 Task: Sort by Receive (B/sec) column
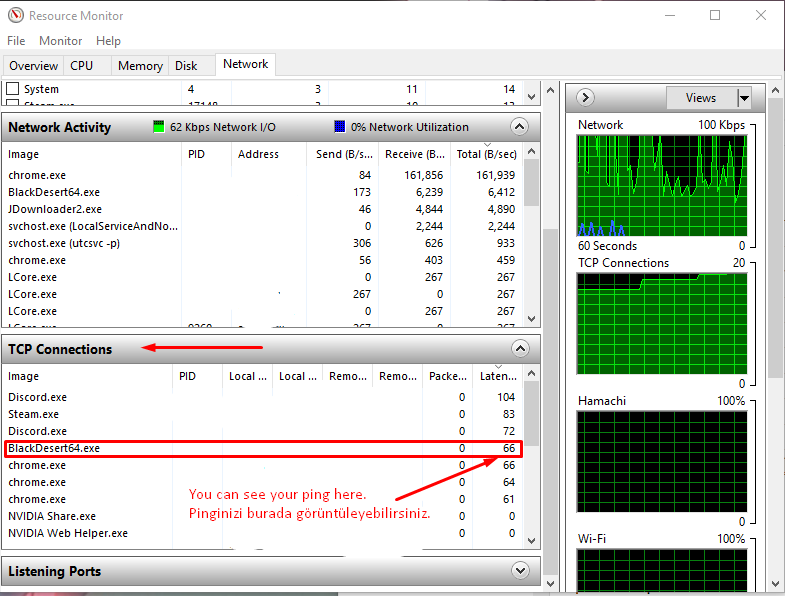tap(415, 154)
